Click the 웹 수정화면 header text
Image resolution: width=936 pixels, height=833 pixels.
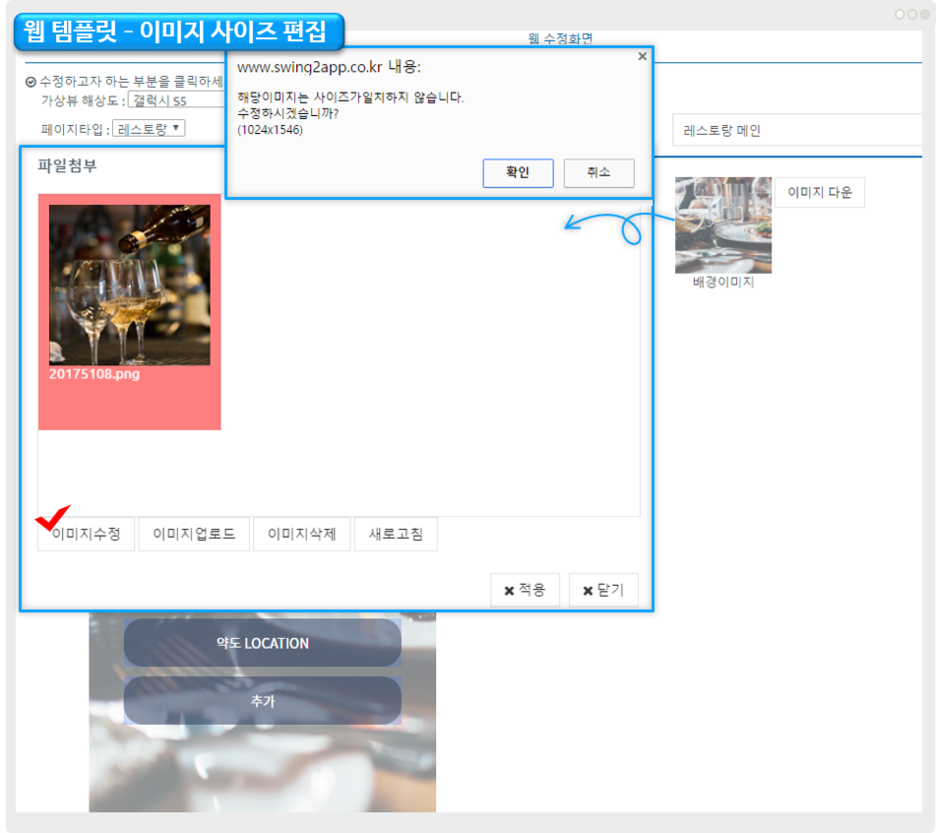[x=560, y=38]
